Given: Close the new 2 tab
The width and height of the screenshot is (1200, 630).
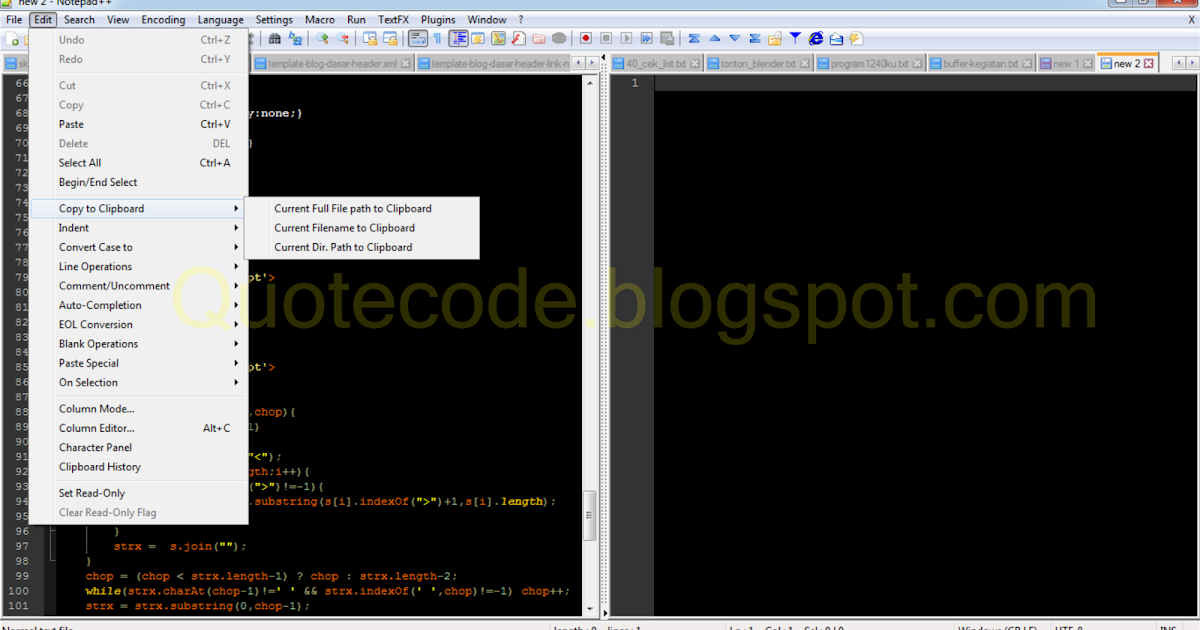Looking at the screenshot, I should click(1149, 63).
